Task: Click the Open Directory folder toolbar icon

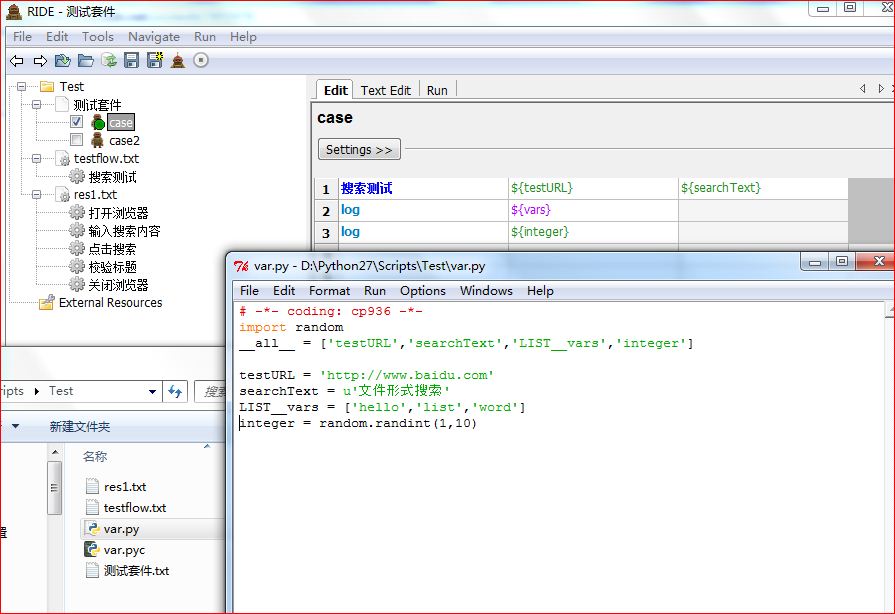Action: click(86, 61)
